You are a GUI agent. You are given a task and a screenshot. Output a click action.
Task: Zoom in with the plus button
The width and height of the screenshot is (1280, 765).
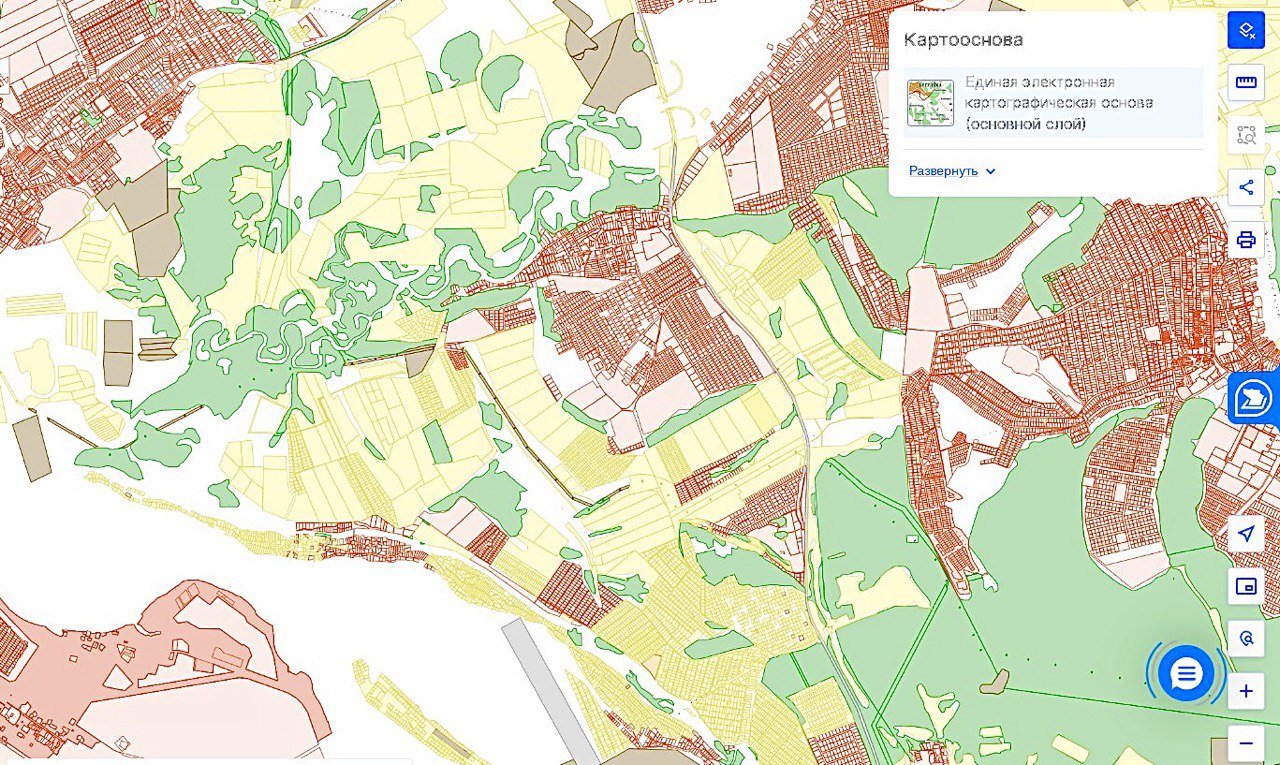[1246, 691]
